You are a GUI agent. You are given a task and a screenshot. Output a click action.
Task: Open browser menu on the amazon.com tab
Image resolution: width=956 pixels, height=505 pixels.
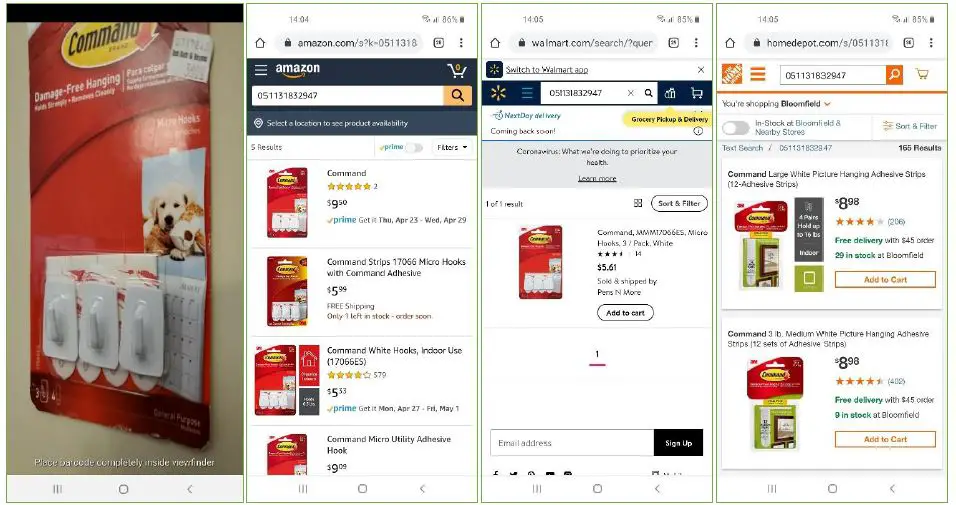[462, 43]
